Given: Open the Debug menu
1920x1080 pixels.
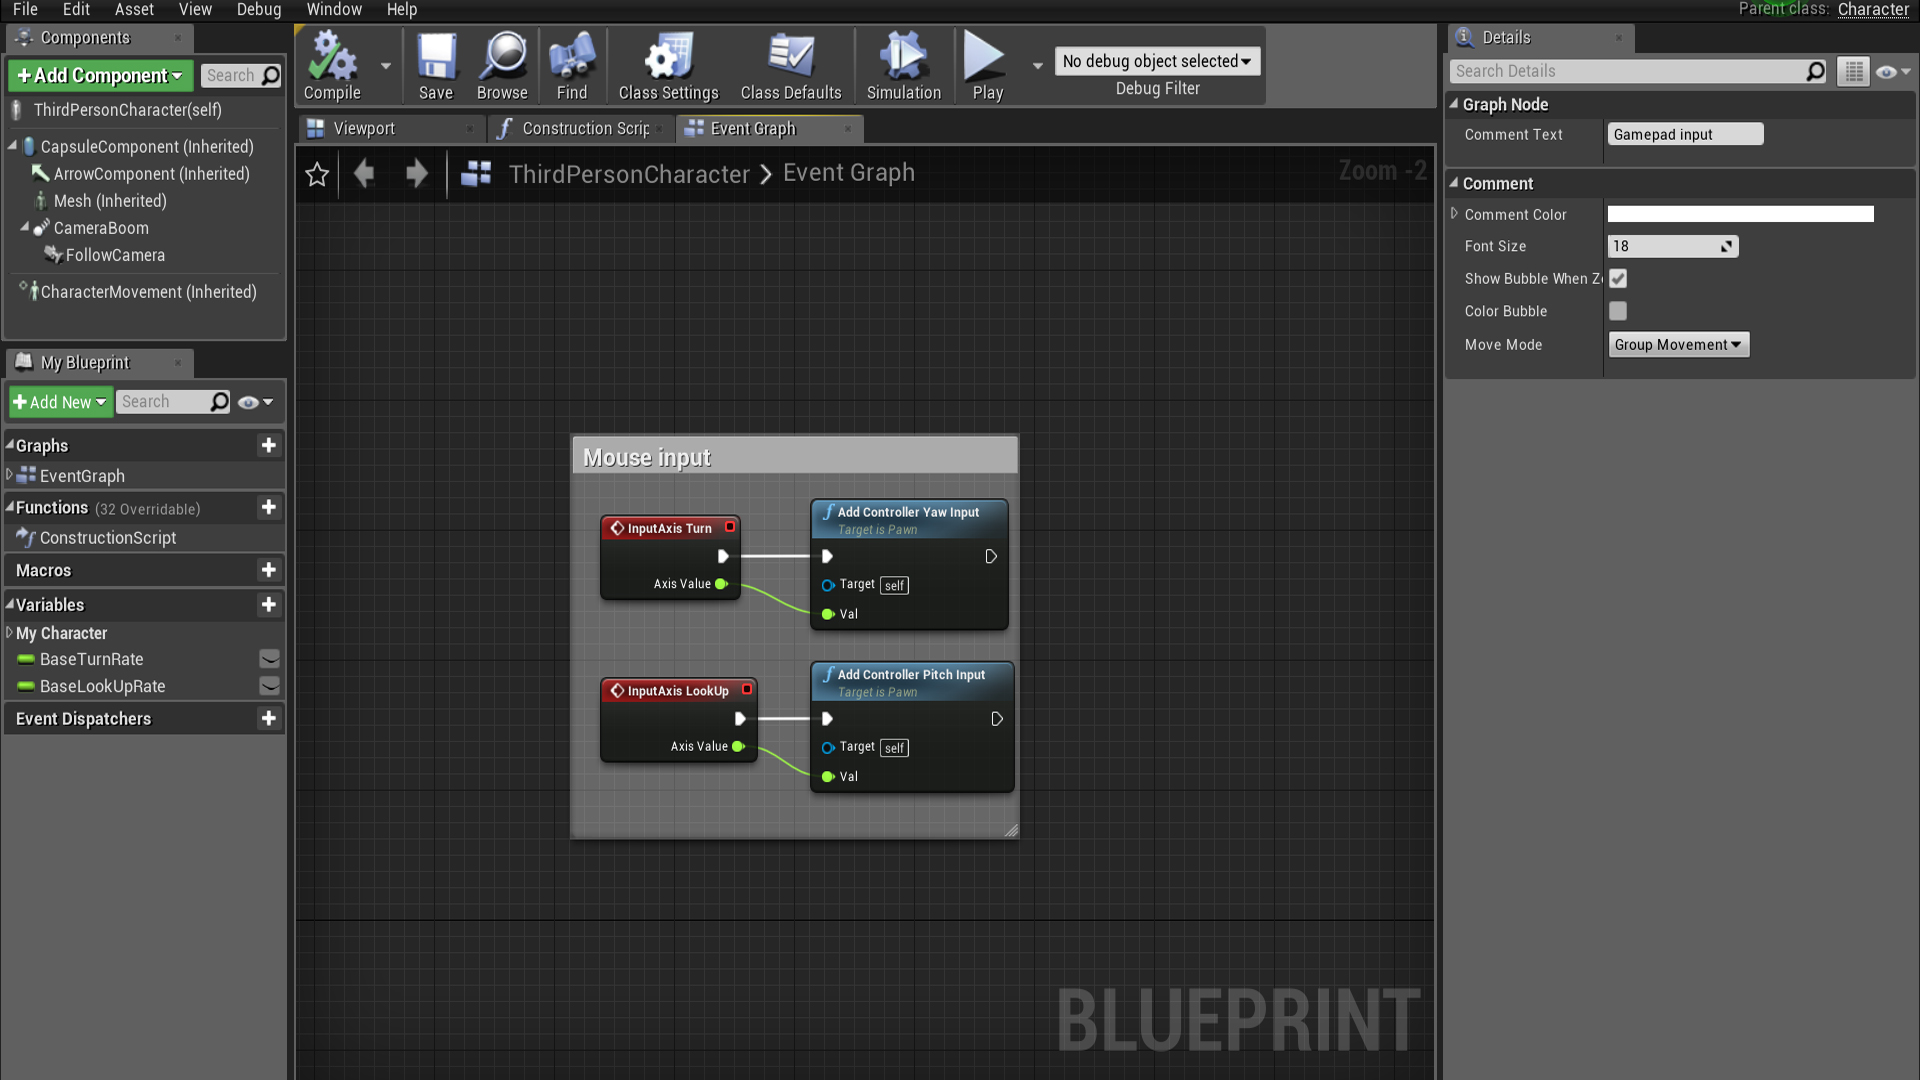Looking at the screenshot, I should point(258,10).
